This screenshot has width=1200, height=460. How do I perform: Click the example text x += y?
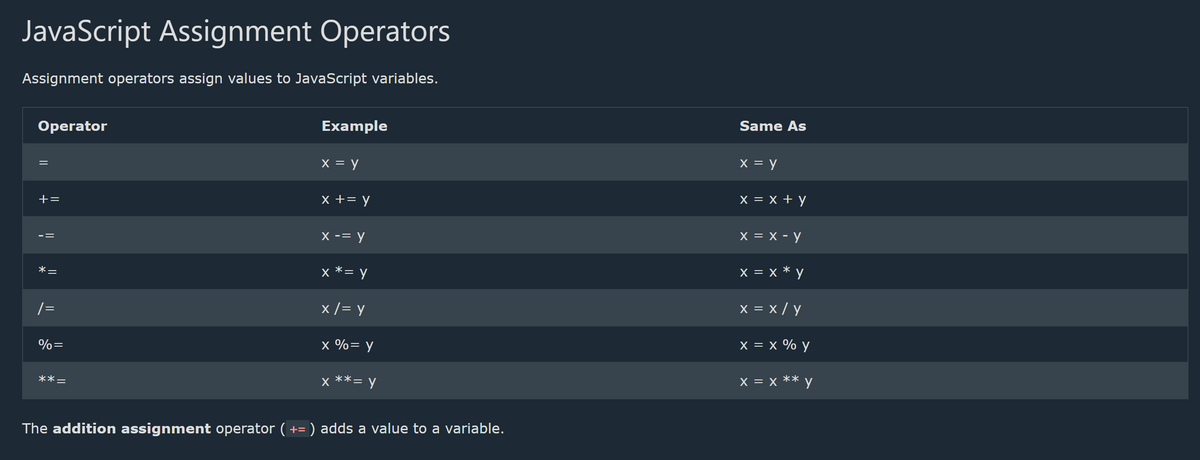point(346,199)
